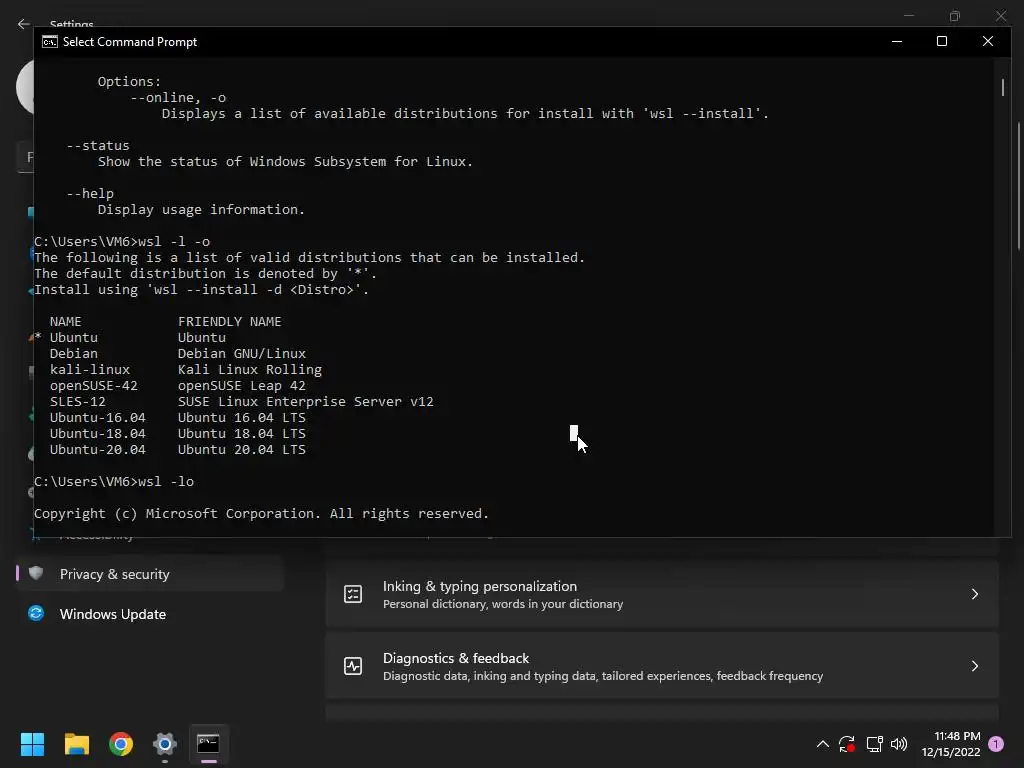Click 'SUSE Linux Enterprise Server v12' text

306,402
